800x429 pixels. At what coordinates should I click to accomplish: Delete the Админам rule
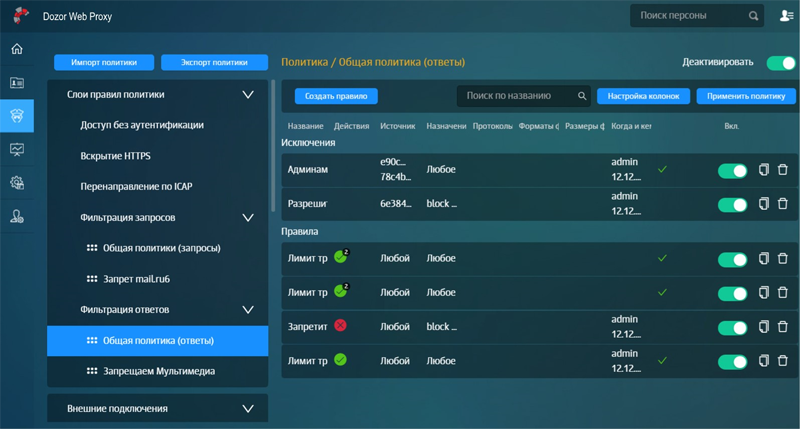[x=782, y=169]
